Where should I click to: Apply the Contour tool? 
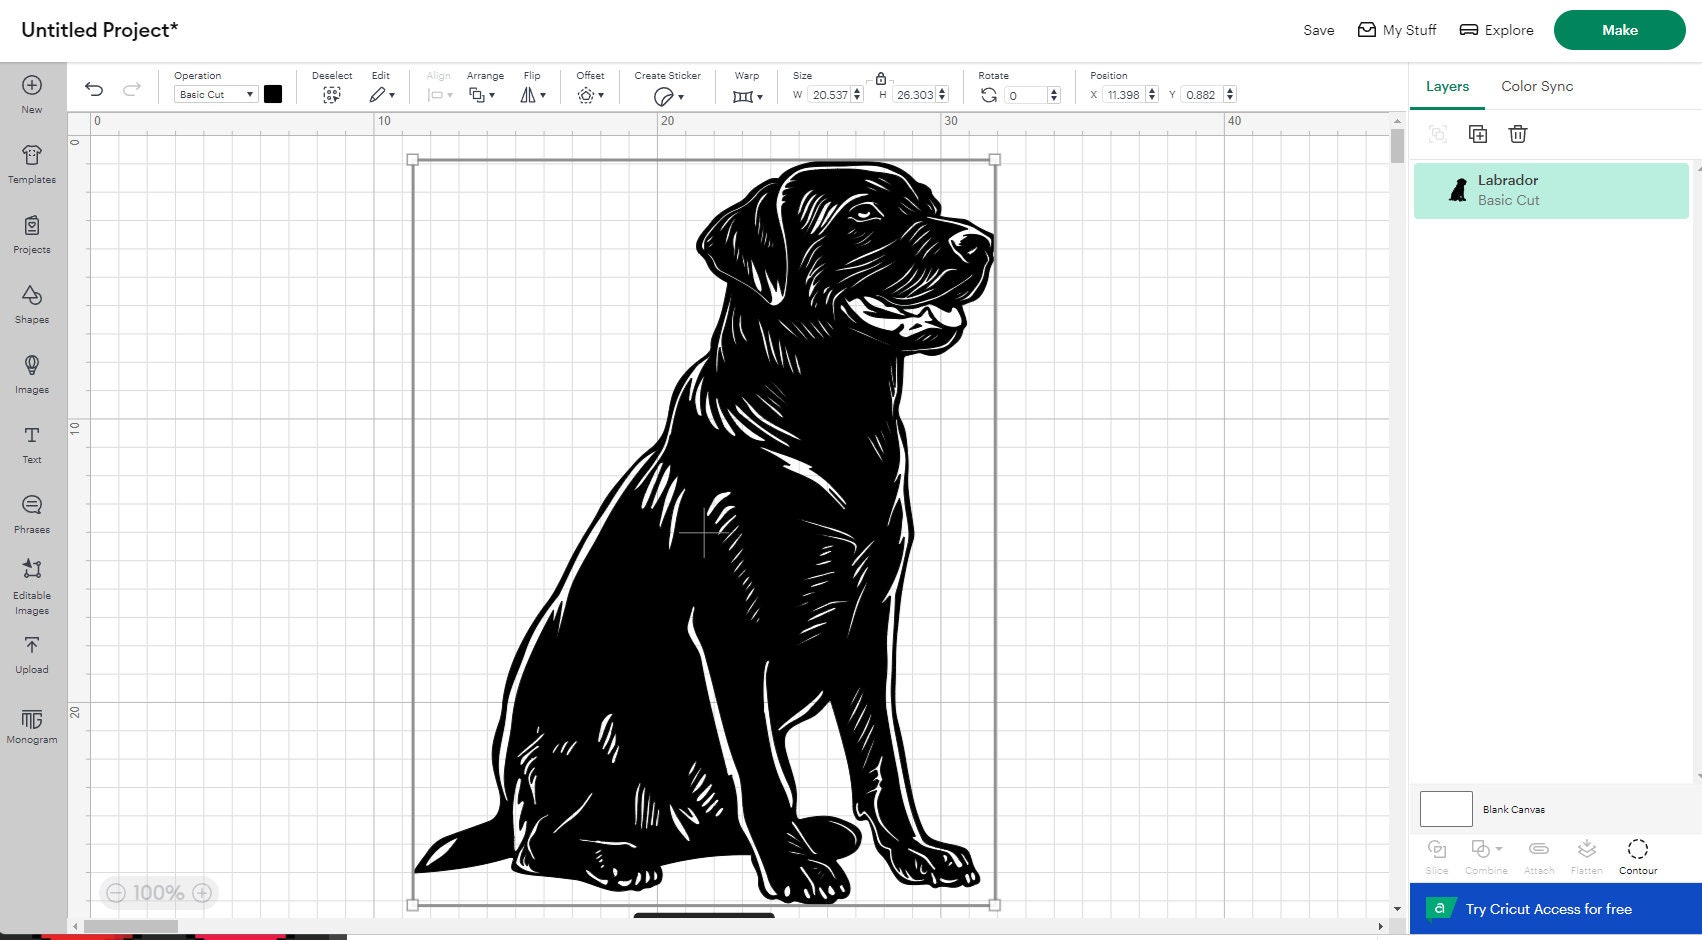[1637, 855]
